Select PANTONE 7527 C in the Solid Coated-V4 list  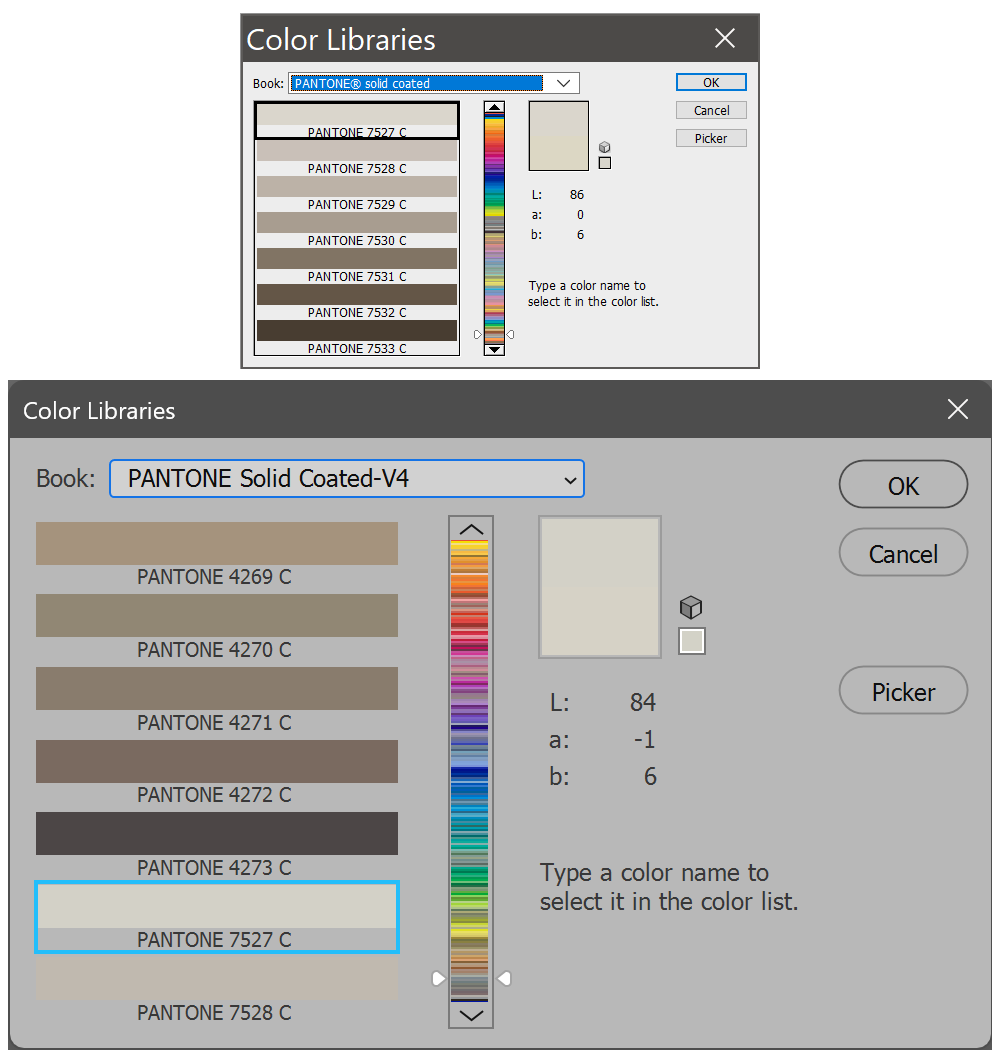click(217, 917)
